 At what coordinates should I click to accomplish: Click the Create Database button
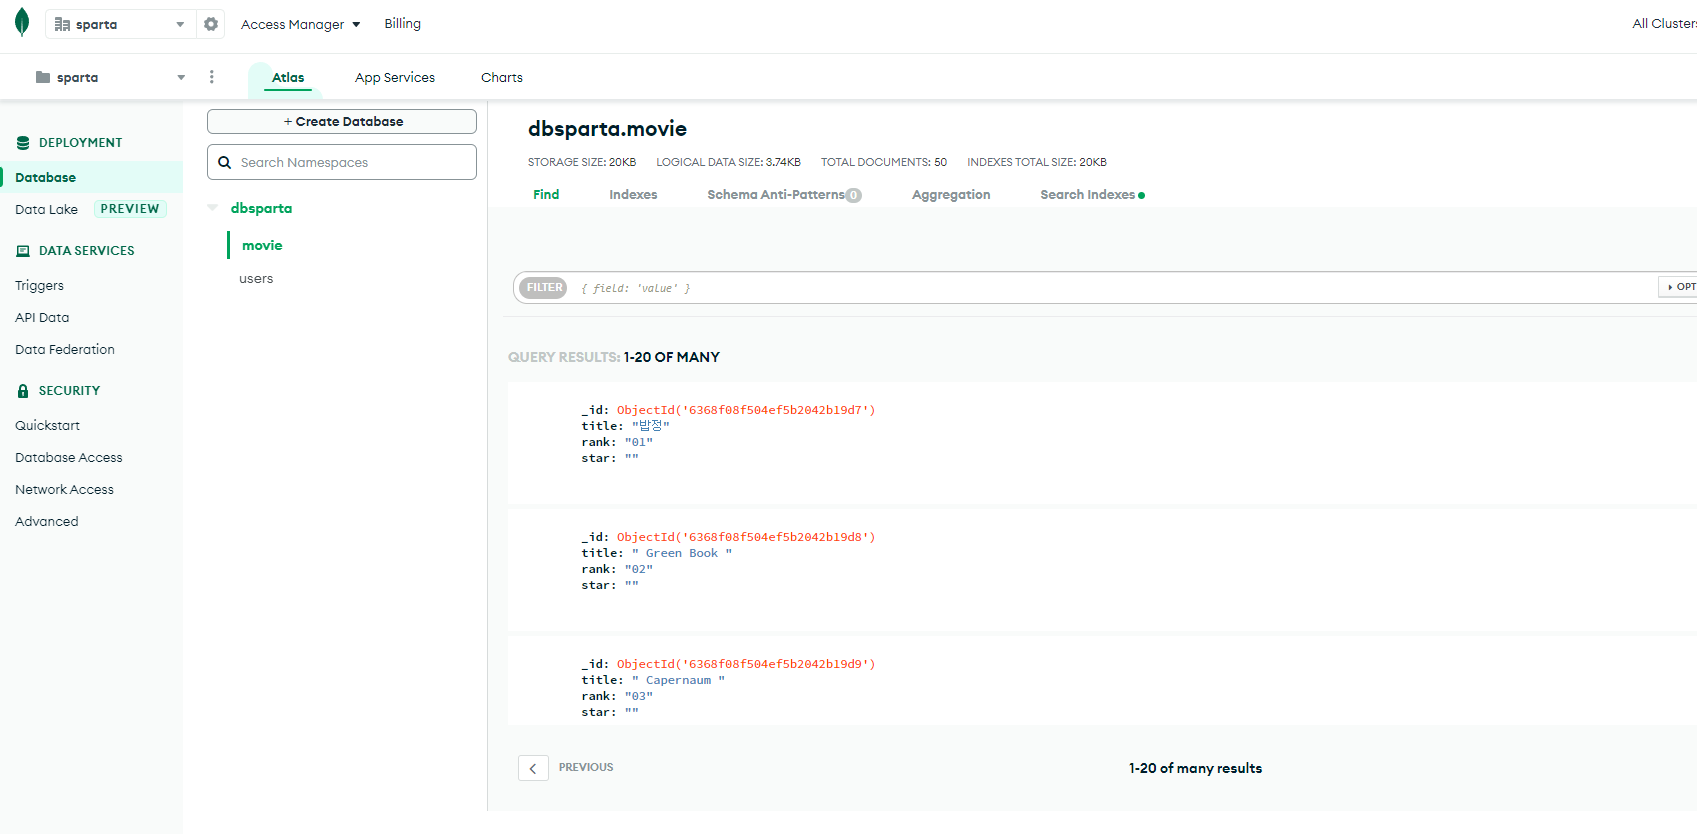[x=342, y=121]
